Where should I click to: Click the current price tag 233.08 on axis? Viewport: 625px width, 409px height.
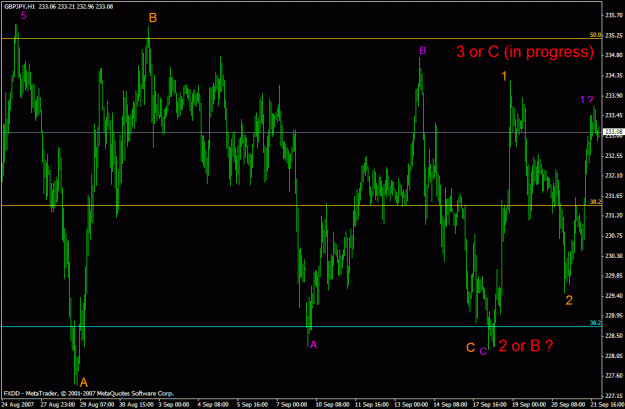pyautogui.click(x=613, y=132)
